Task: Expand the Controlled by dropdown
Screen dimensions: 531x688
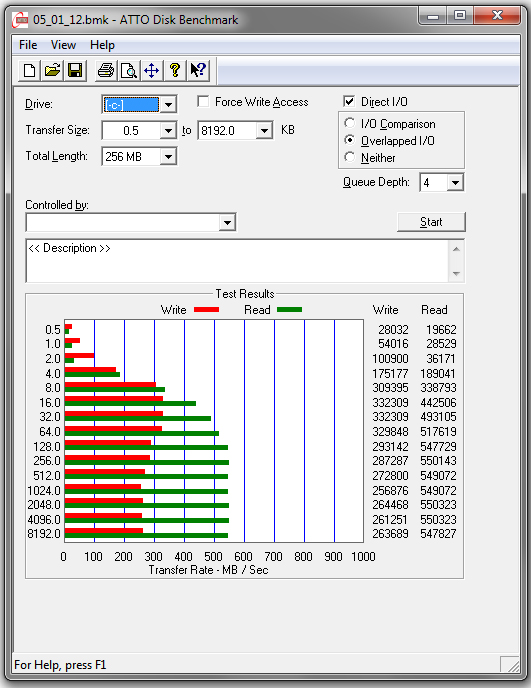Action: click(227, 222)
